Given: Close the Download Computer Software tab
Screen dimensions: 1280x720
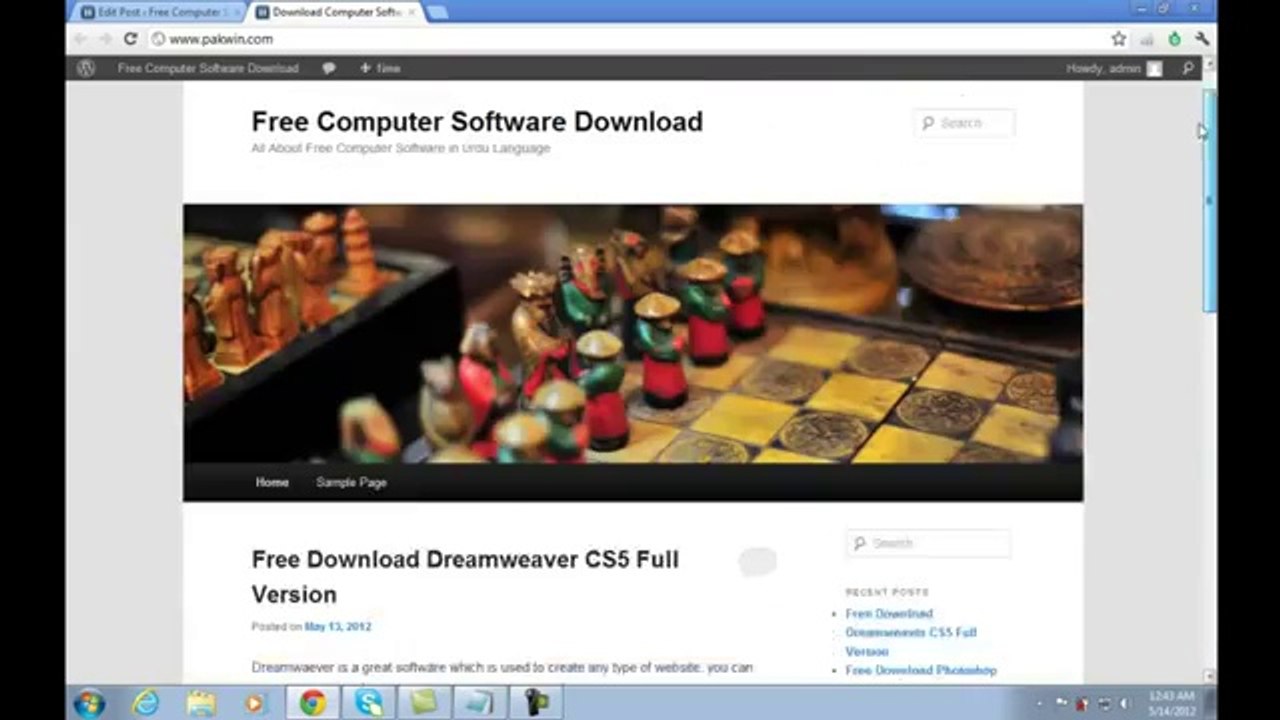Looking at the screenshot, I should [x=410, y=13].
